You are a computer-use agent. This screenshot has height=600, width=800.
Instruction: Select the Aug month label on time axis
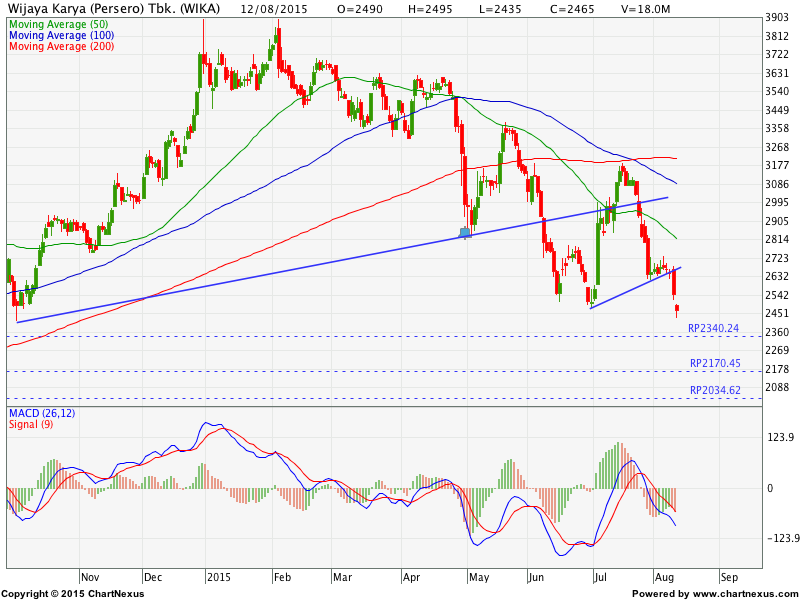click(x=664, y=578)
